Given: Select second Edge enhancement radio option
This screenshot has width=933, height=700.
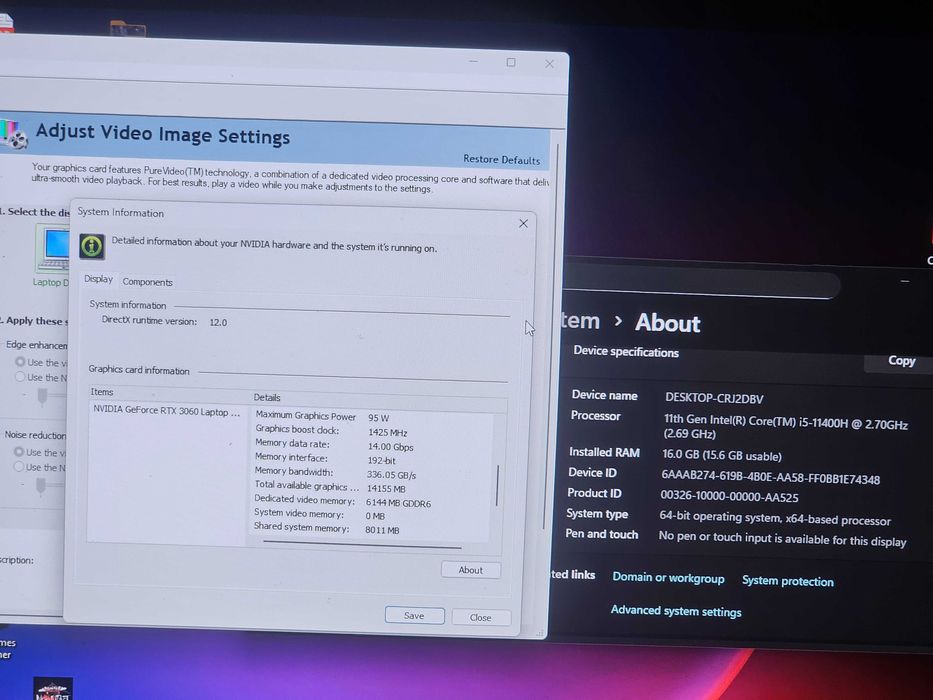Looking at the screenshot, I should 20,377.
